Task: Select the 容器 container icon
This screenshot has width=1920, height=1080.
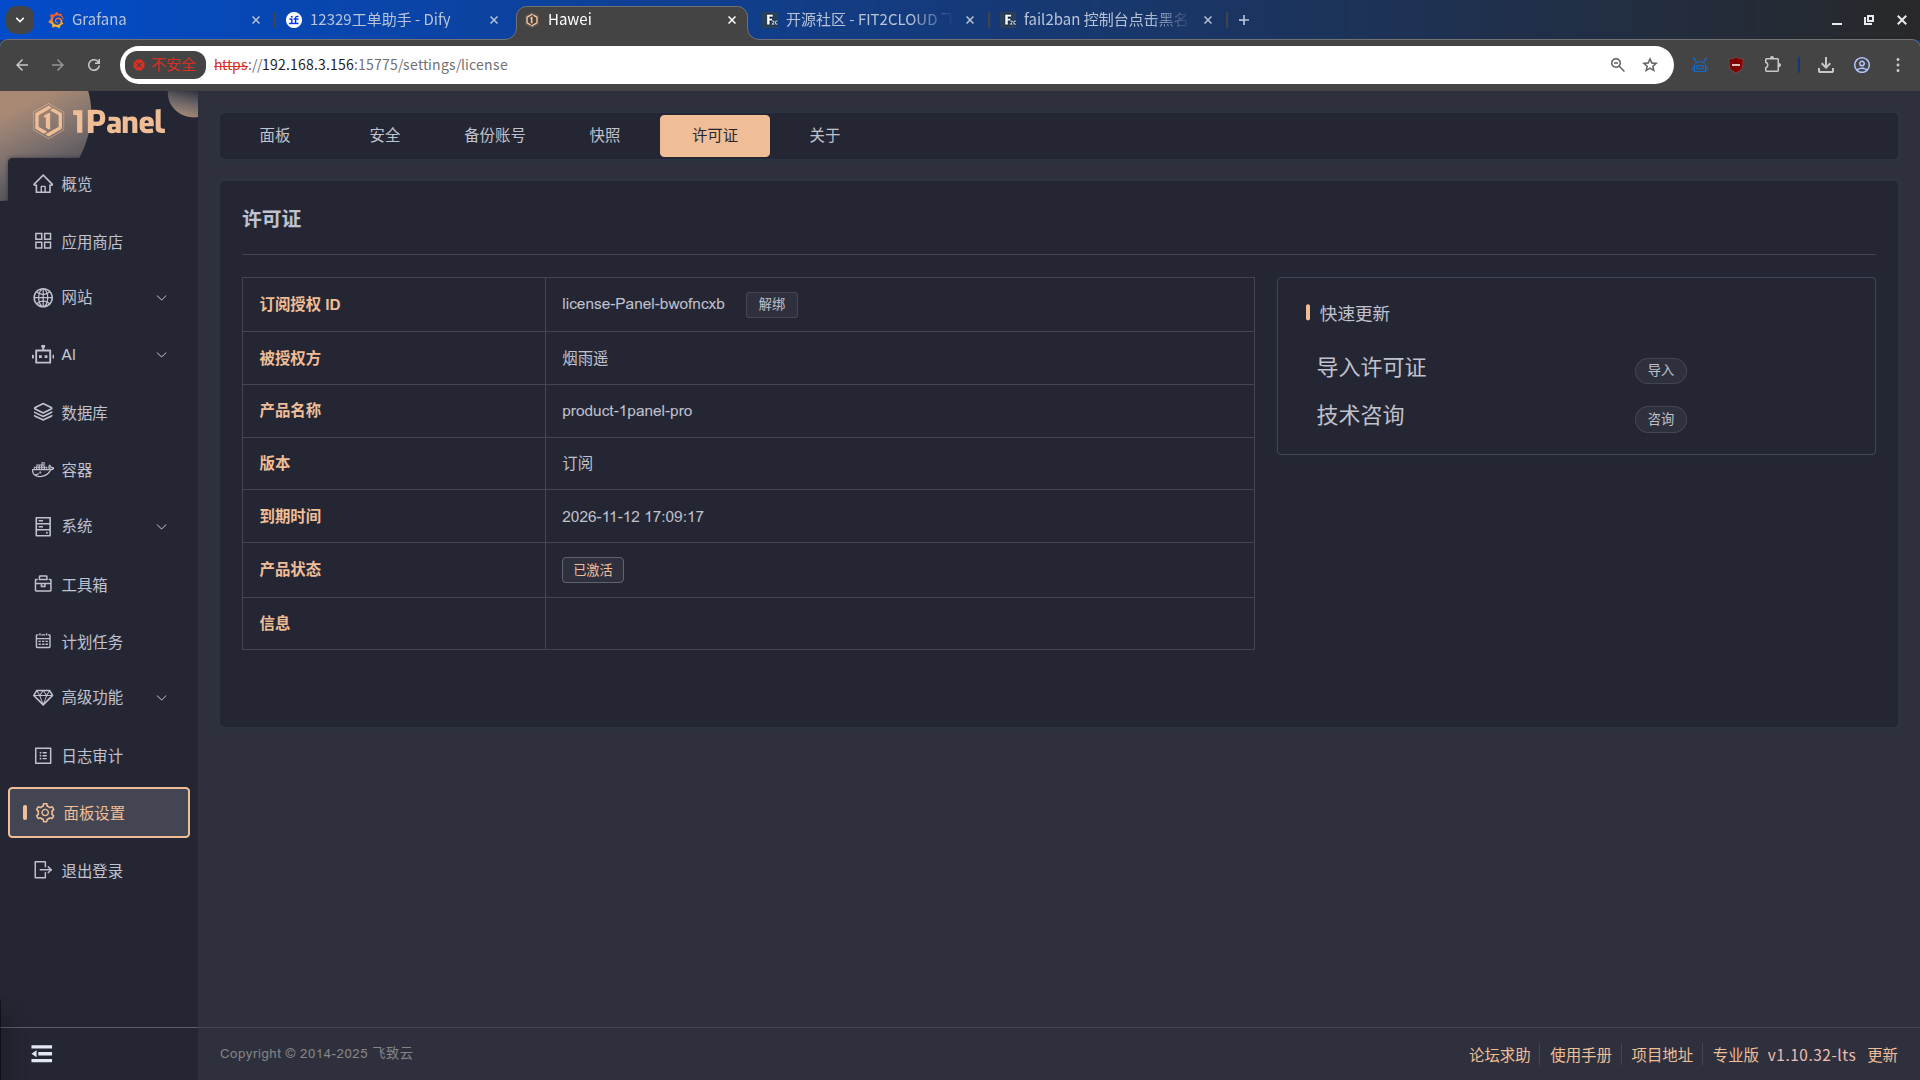Action: tap(42, 469)
